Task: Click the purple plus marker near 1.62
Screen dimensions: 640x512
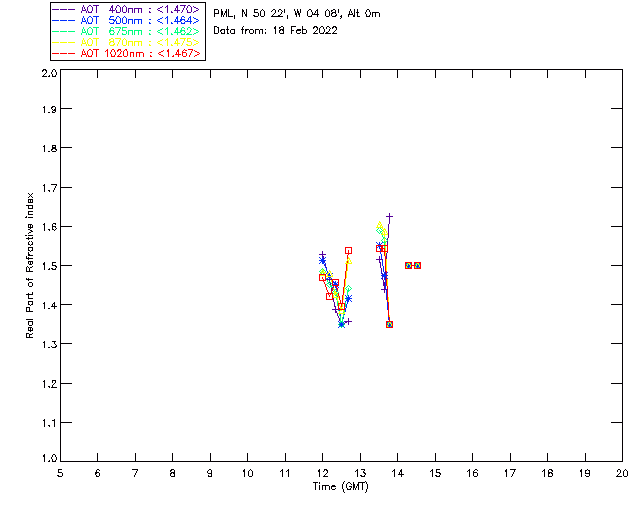Action: point(389,216)
